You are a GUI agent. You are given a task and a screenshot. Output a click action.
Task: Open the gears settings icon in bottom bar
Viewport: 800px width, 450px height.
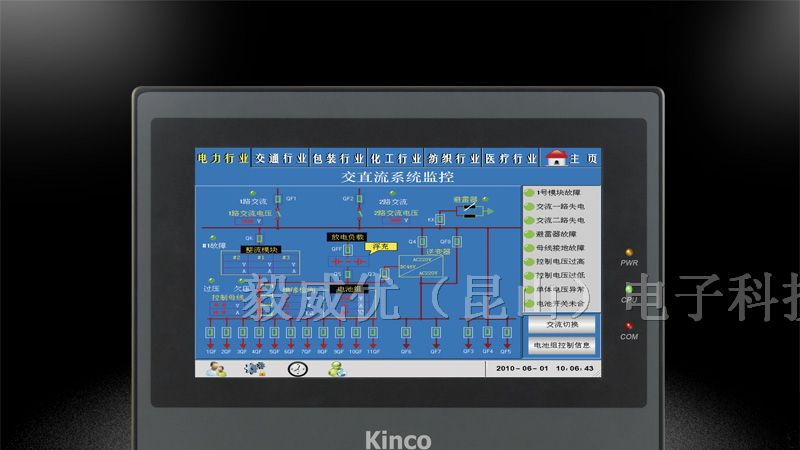[x=254, y=368]
